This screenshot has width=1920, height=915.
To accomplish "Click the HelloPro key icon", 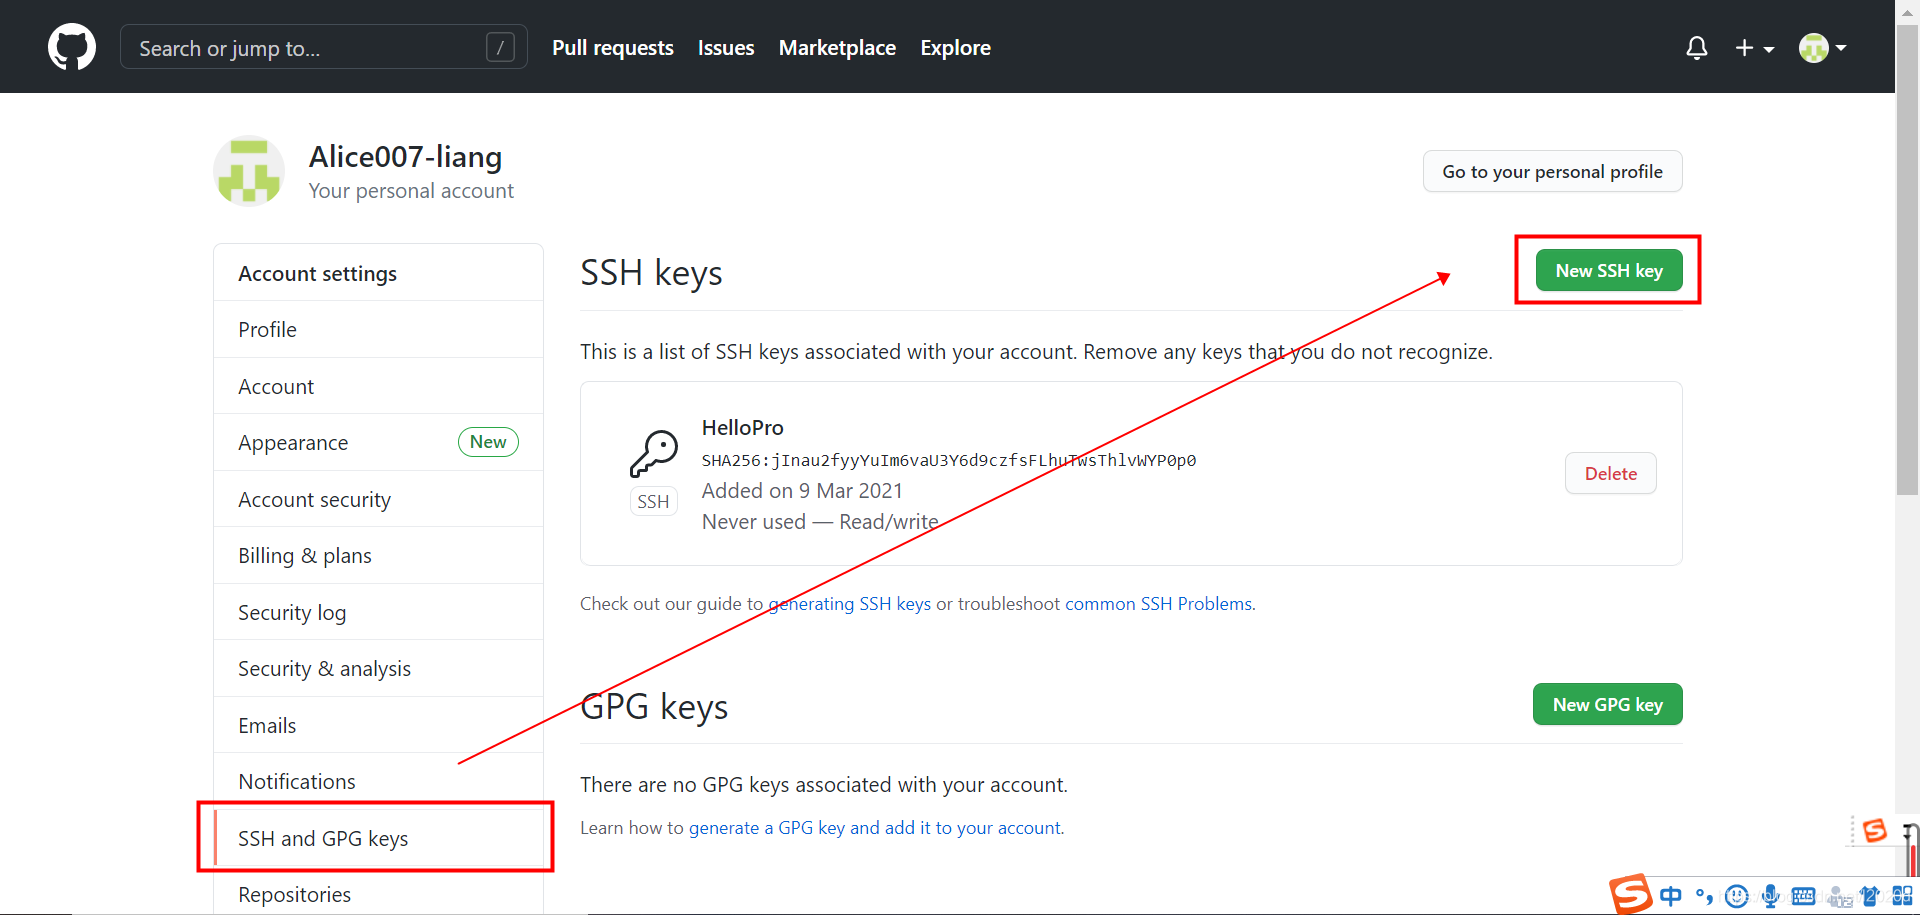I will tap(654, 454).
